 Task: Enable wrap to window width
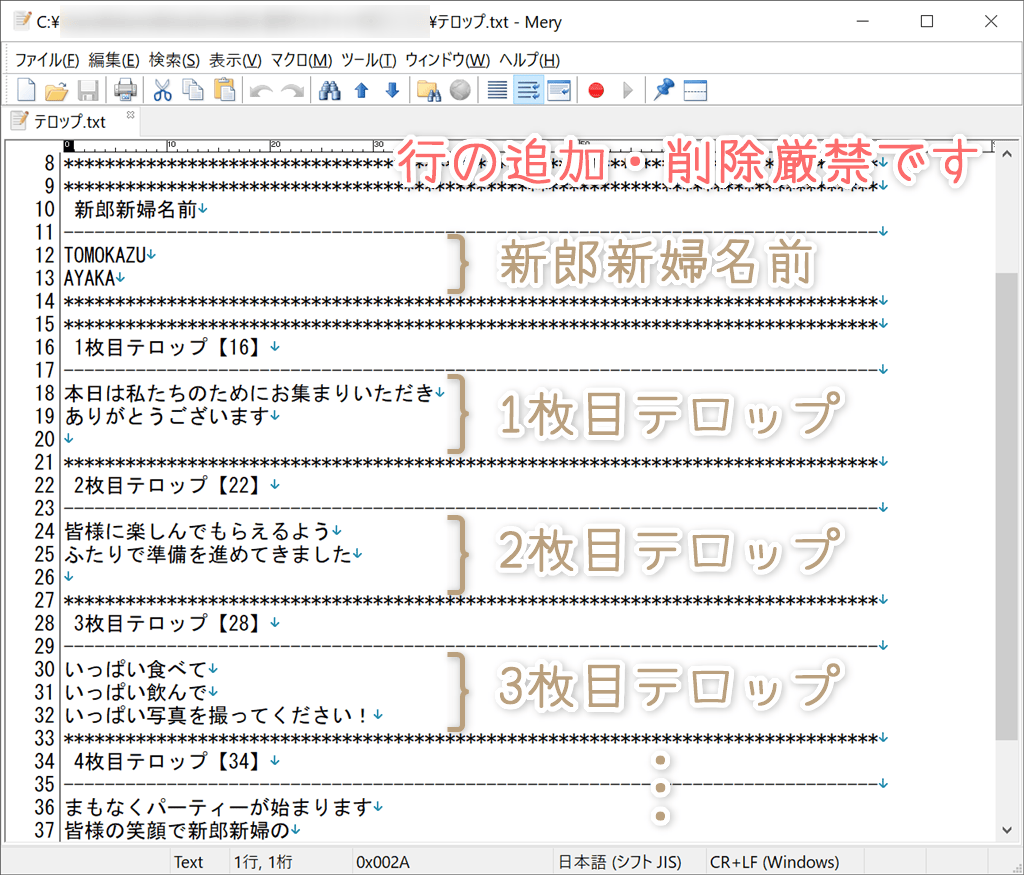559,89
